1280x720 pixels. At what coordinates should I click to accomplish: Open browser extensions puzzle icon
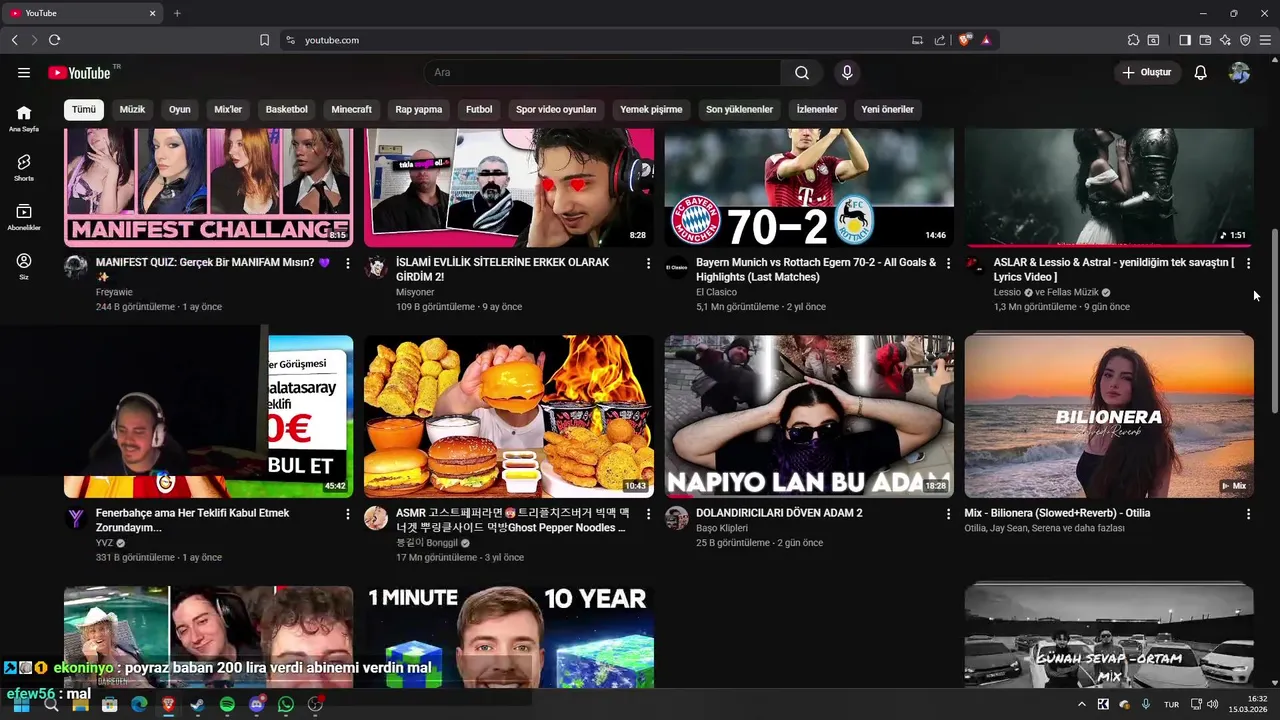pyautogui.click(x=1133, y=40)
